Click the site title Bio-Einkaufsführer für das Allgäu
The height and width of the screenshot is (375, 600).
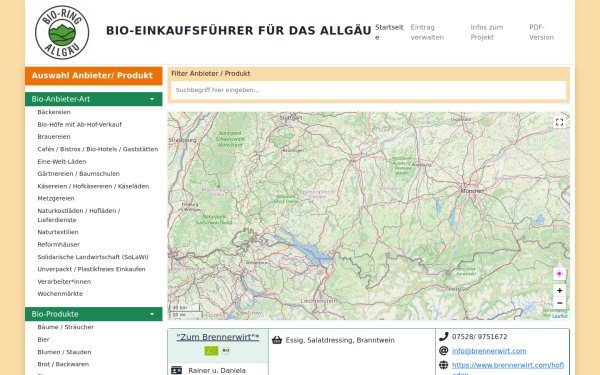point(239,31)
